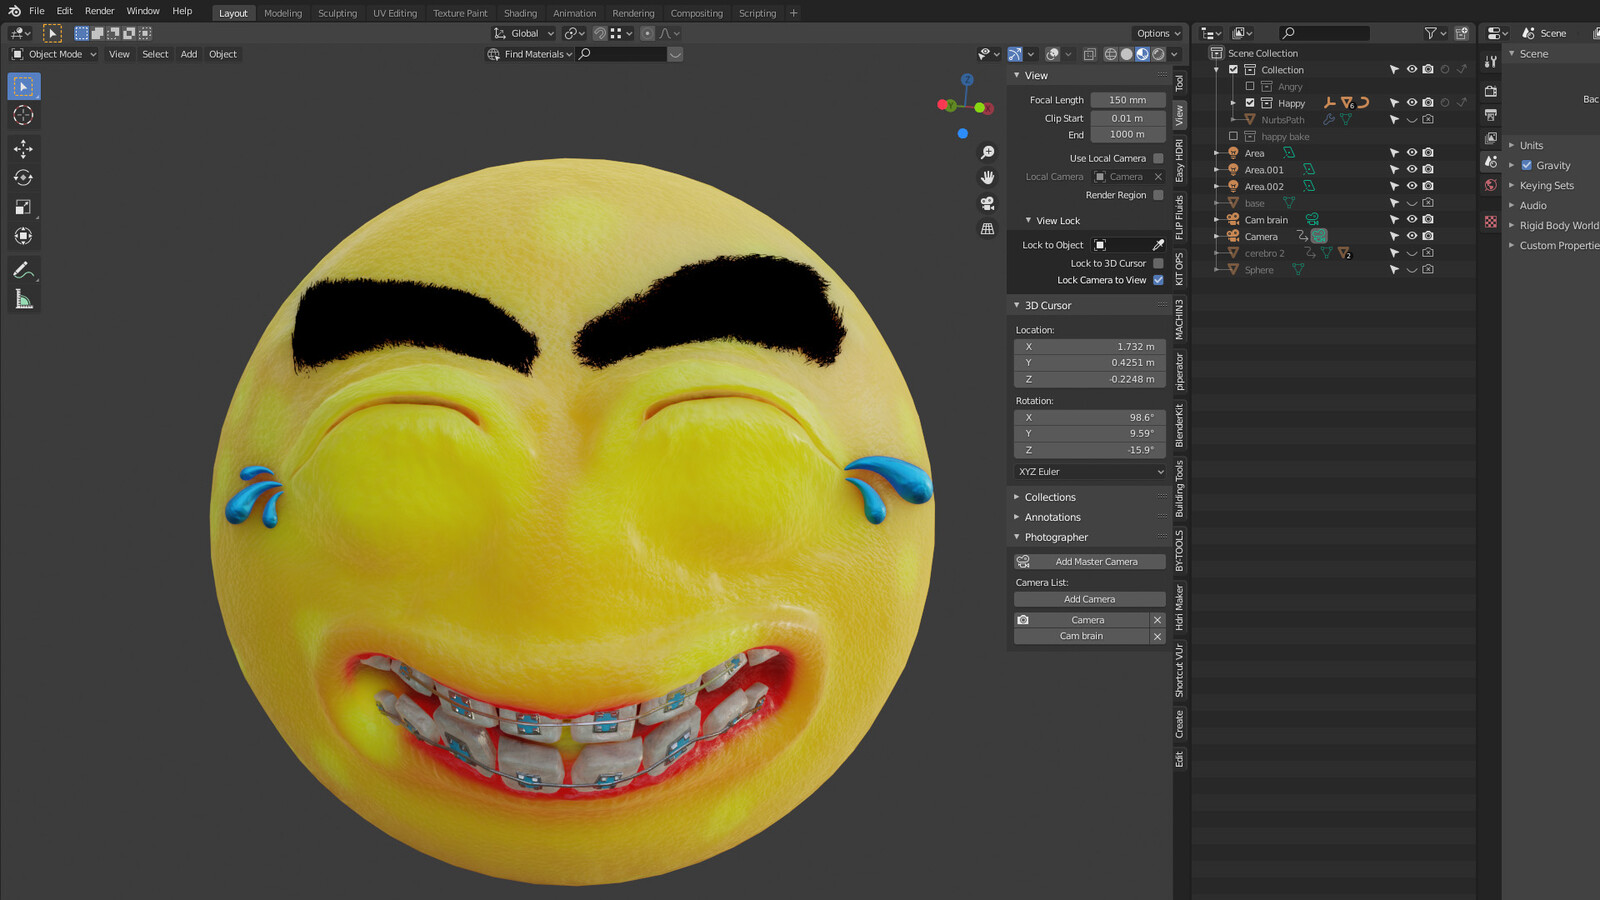Select the Select Box tool

click(x=24, y=87)
